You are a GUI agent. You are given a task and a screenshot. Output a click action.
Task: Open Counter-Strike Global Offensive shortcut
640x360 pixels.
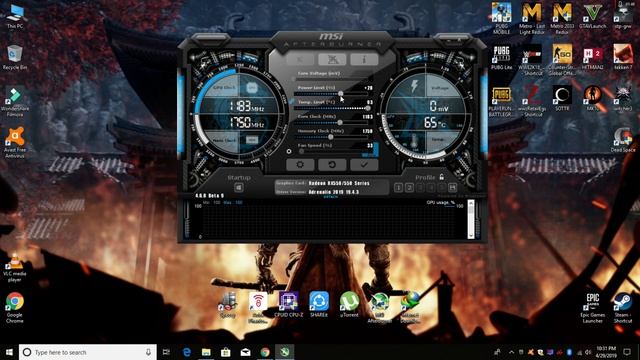(x=562, y=60)
